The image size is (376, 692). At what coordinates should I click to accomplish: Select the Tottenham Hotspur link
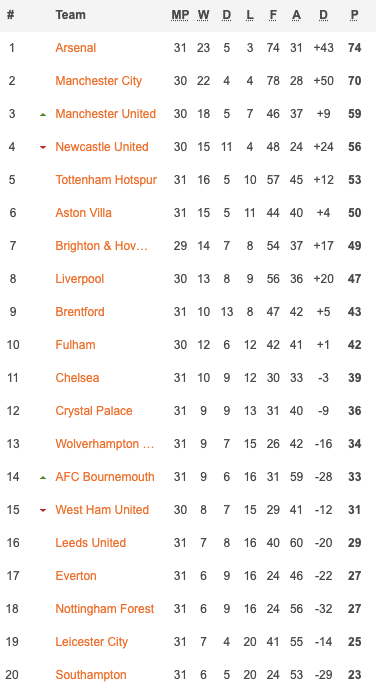click(106, 180)
